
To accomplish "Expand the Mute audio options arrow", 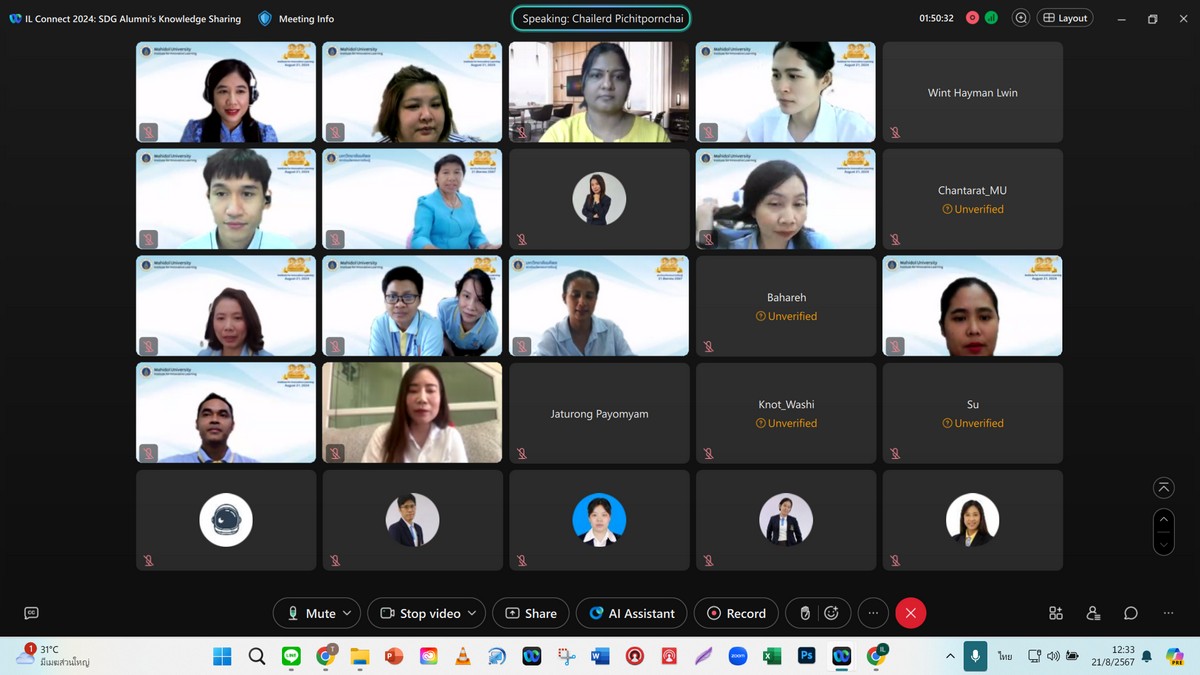I will click(347, 613).
